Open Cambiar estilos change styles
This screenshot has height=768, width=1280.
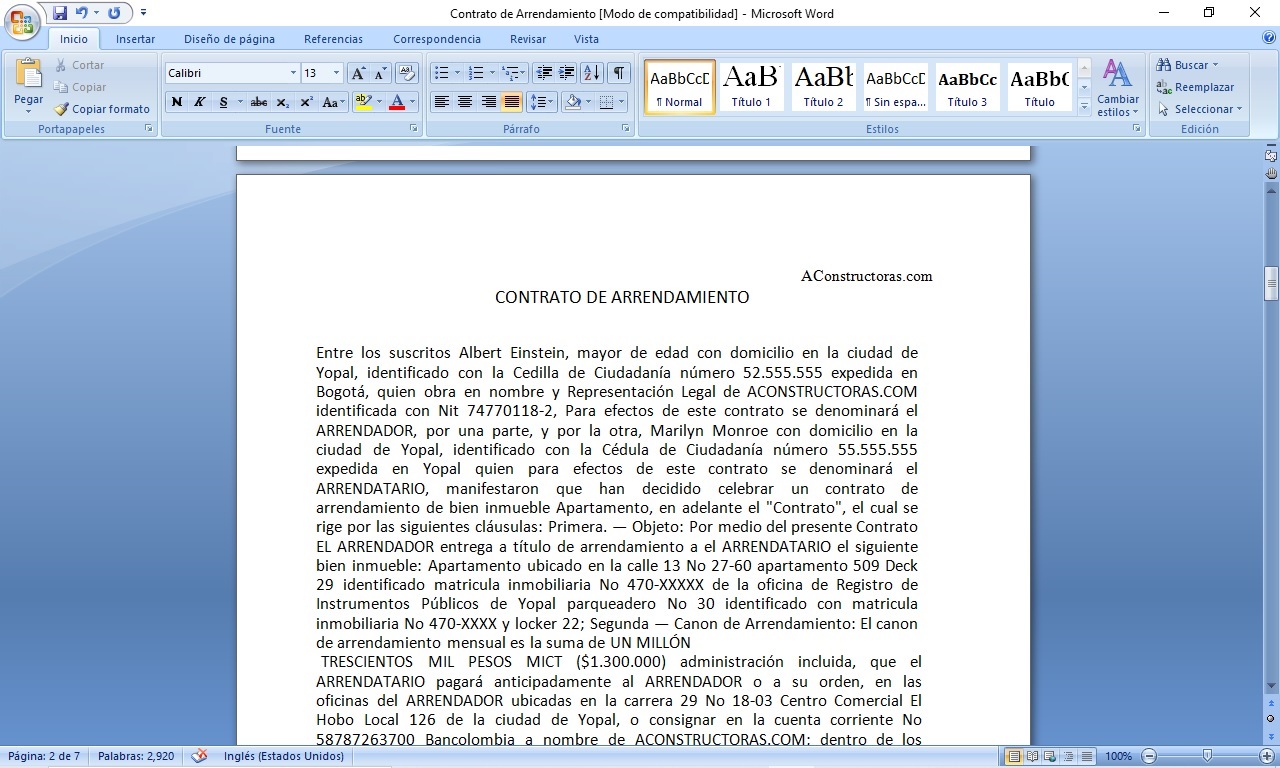[x=1118, y=87]
